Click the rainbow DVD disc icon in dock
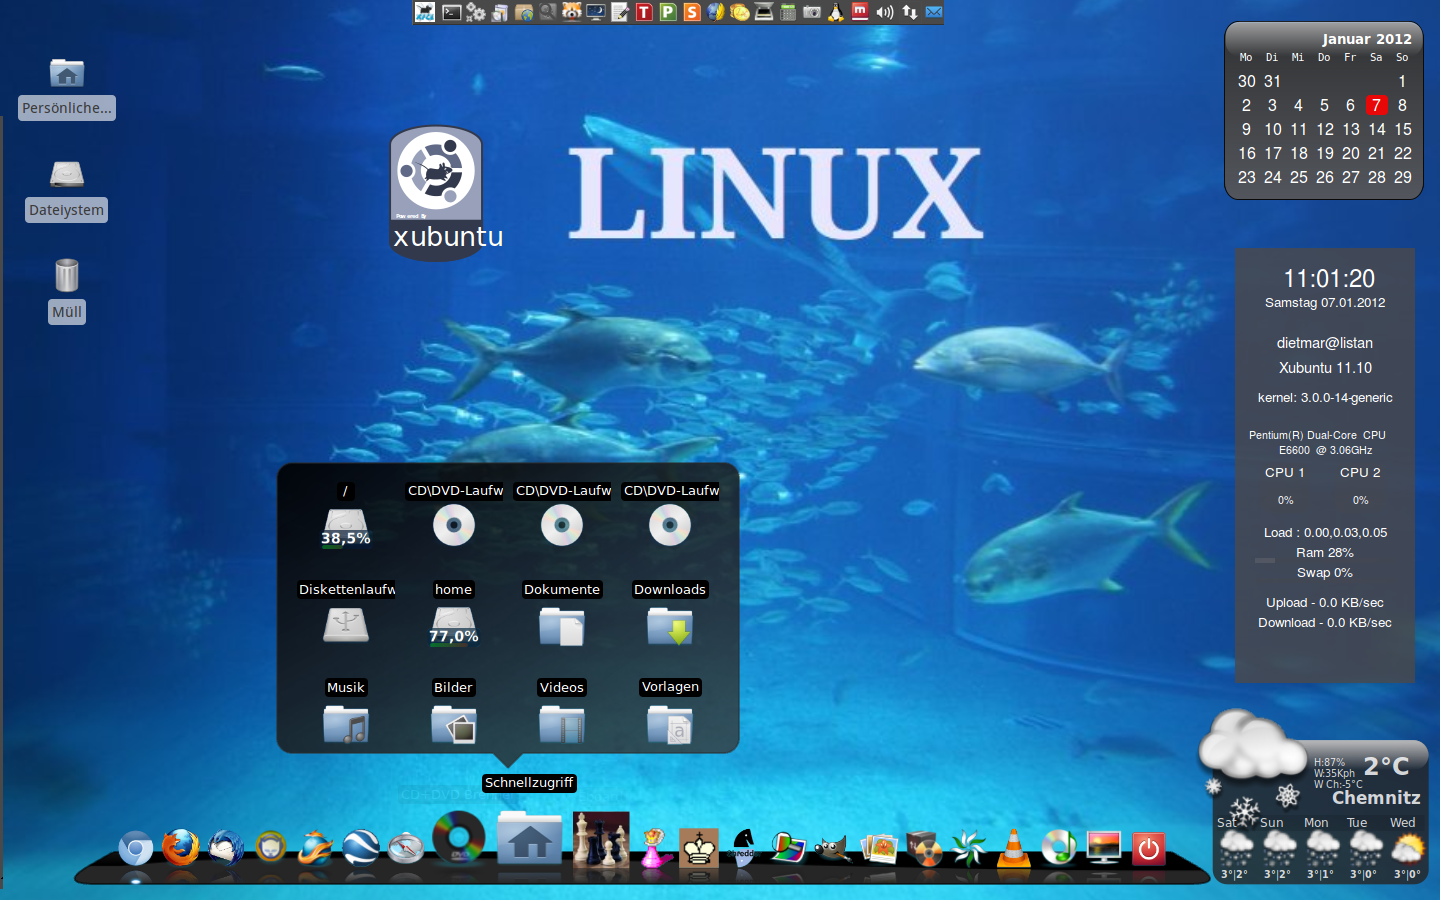Viewport: 1440px width, 900px height. [x=459, y=838]
